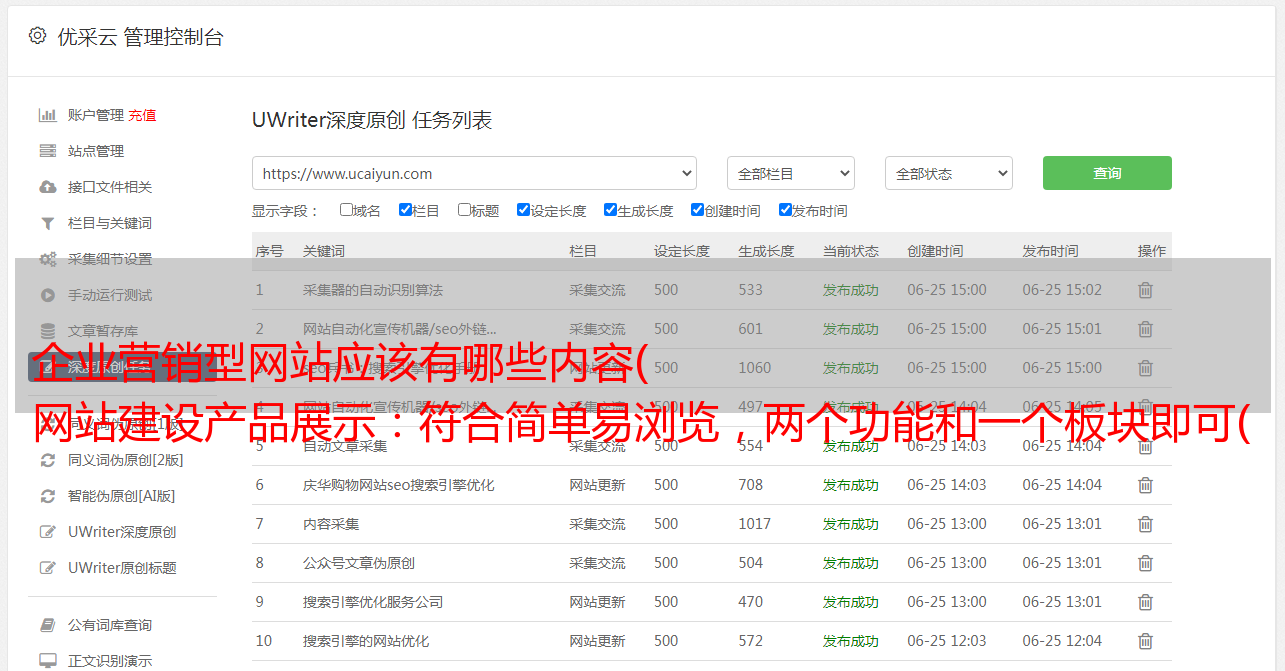Click the cloud upload icon for 接口文件相关

pyautogui.click(x=47, y=187)
